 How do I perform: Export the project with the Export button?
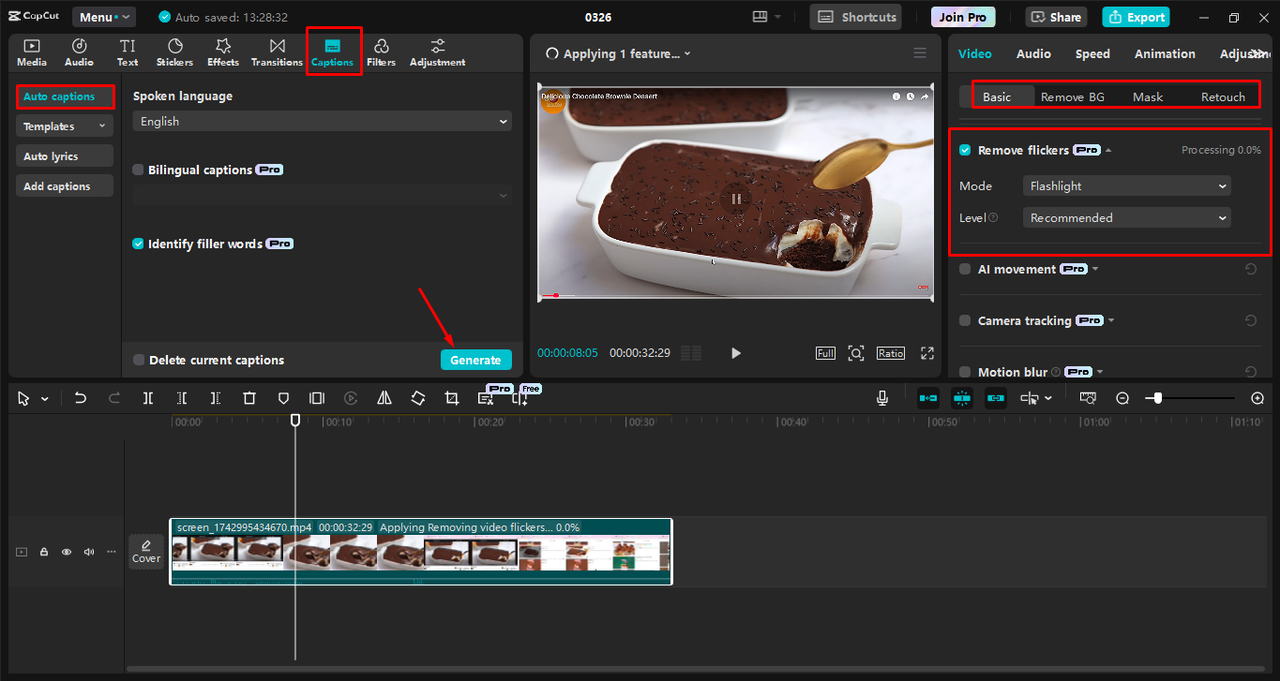pyautogui.click(x=1135, y=16)
